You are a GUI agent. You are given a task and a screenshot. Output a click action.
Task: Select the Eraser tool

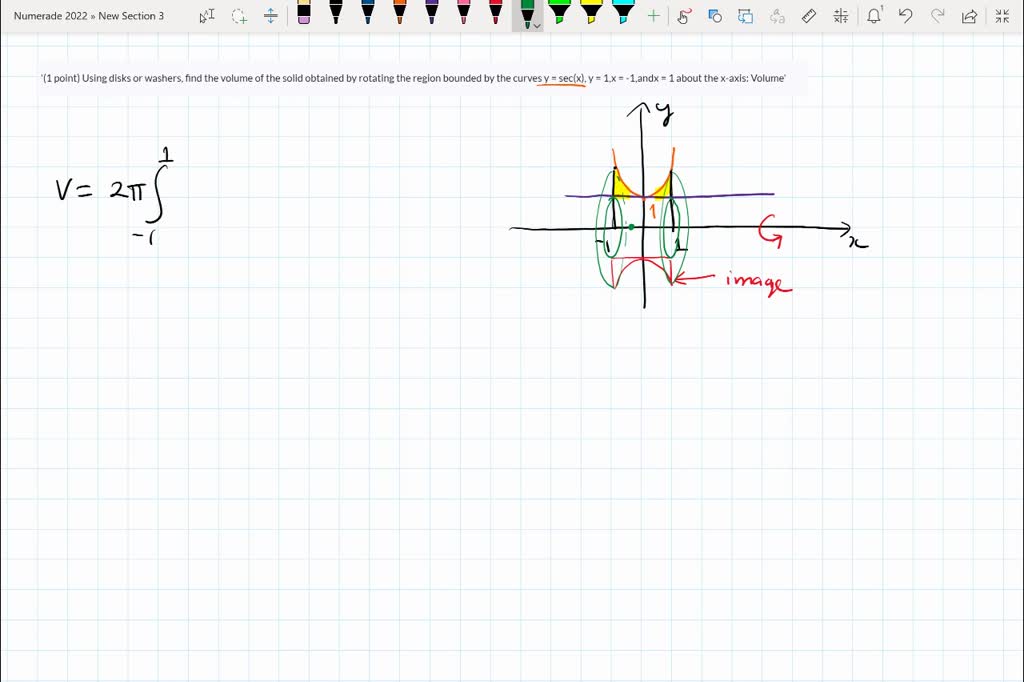[x=305, y=14]
